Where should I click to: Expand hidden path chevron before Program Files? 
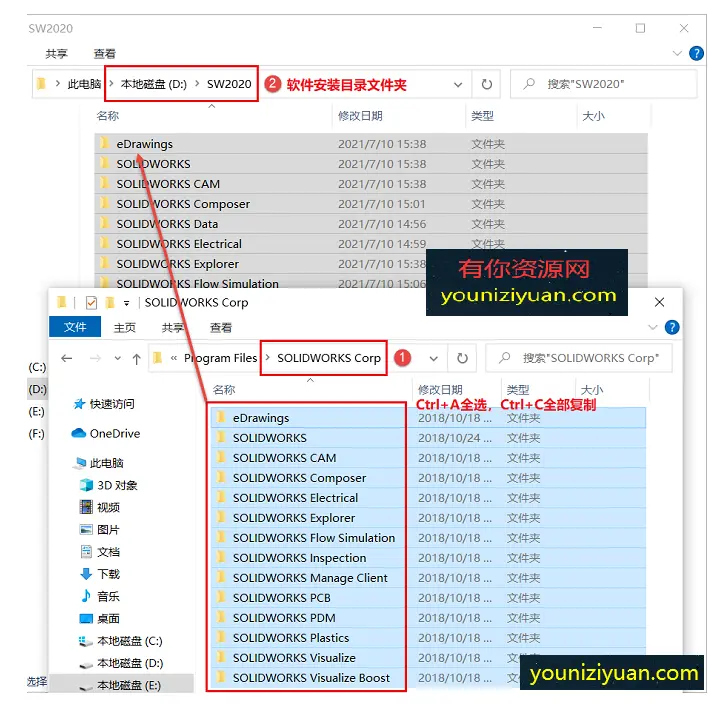coord(174,358)
